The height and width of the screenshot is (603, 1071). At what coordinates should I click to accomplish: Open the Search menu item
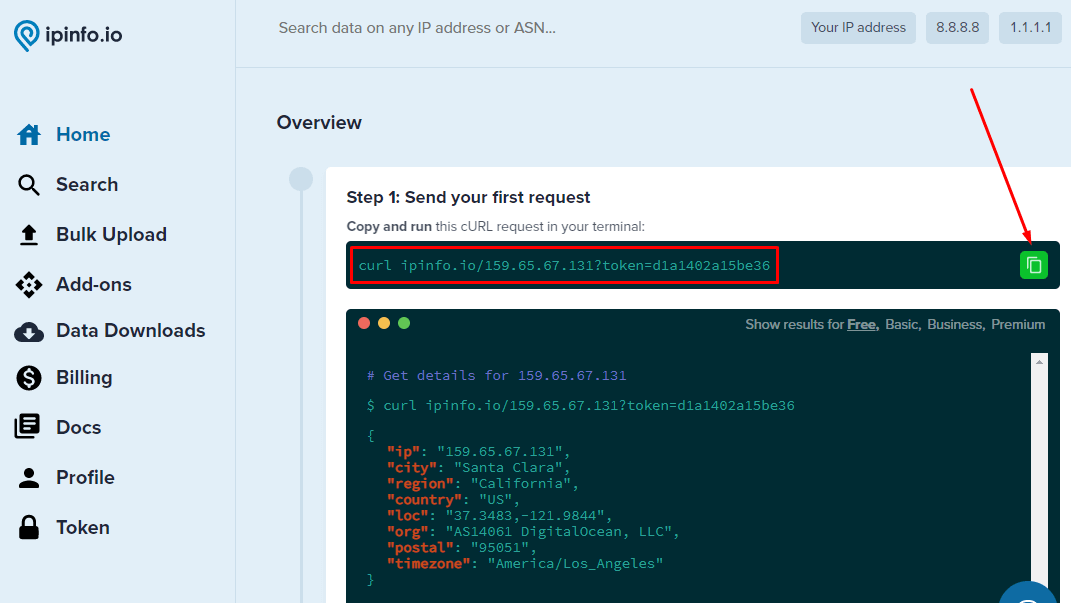coord(87,184)
